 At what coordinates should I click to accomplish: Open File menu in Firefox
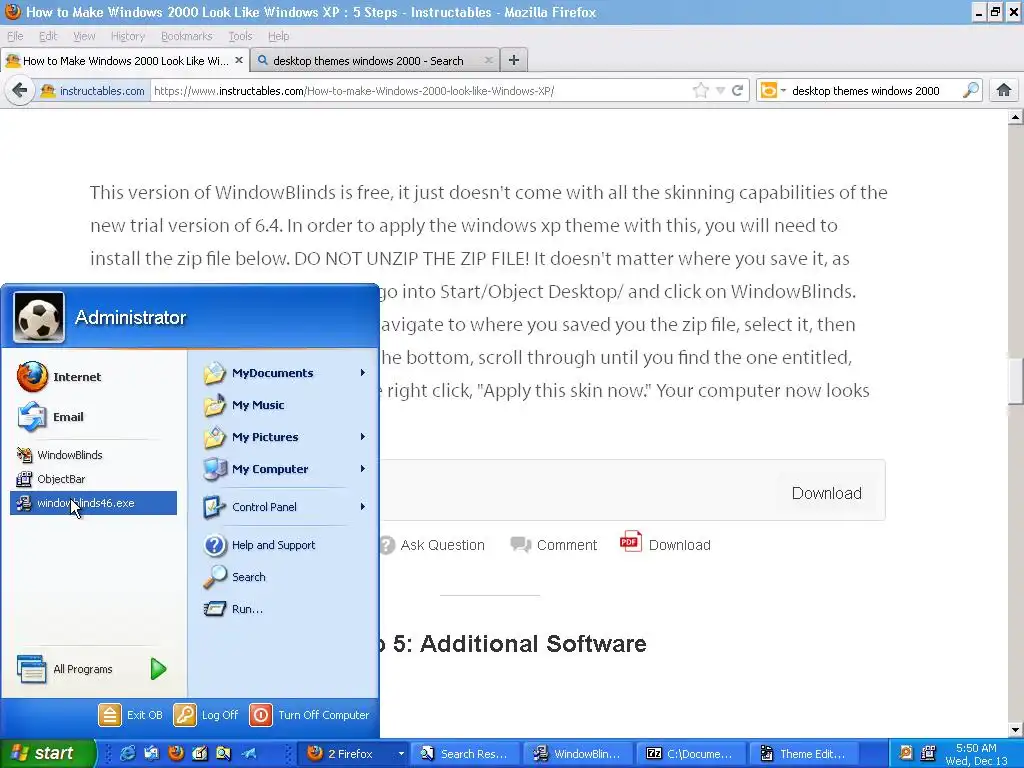tap(15, 36)
